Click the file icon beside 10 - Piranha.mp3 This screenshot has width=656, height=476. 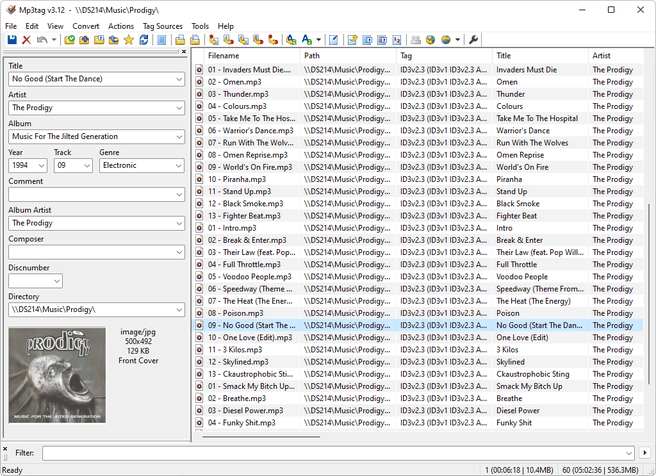(x=199, y=179)
